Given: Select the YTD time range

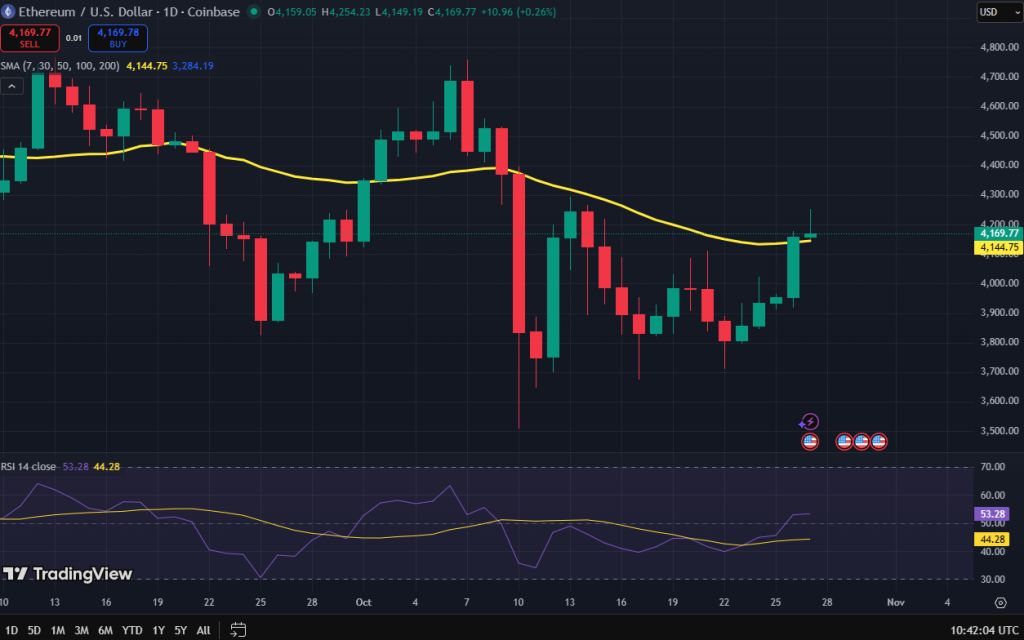Looking at the screenshot, I should [x=132, y=630].
